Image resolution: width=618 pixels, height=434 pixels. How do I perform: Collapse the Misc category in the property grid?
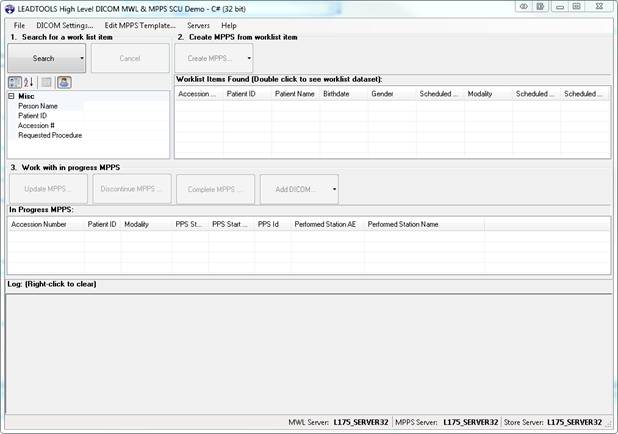click(11, 96)
